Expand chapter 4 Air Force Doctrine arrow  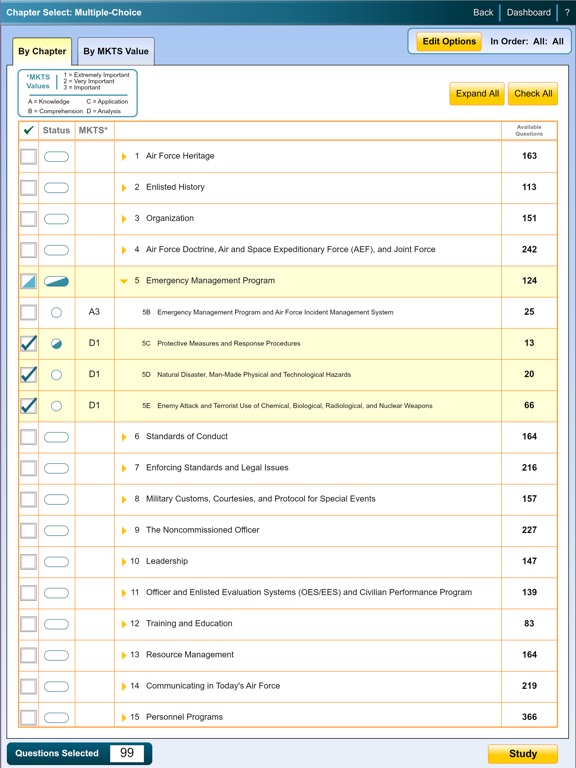124,250
